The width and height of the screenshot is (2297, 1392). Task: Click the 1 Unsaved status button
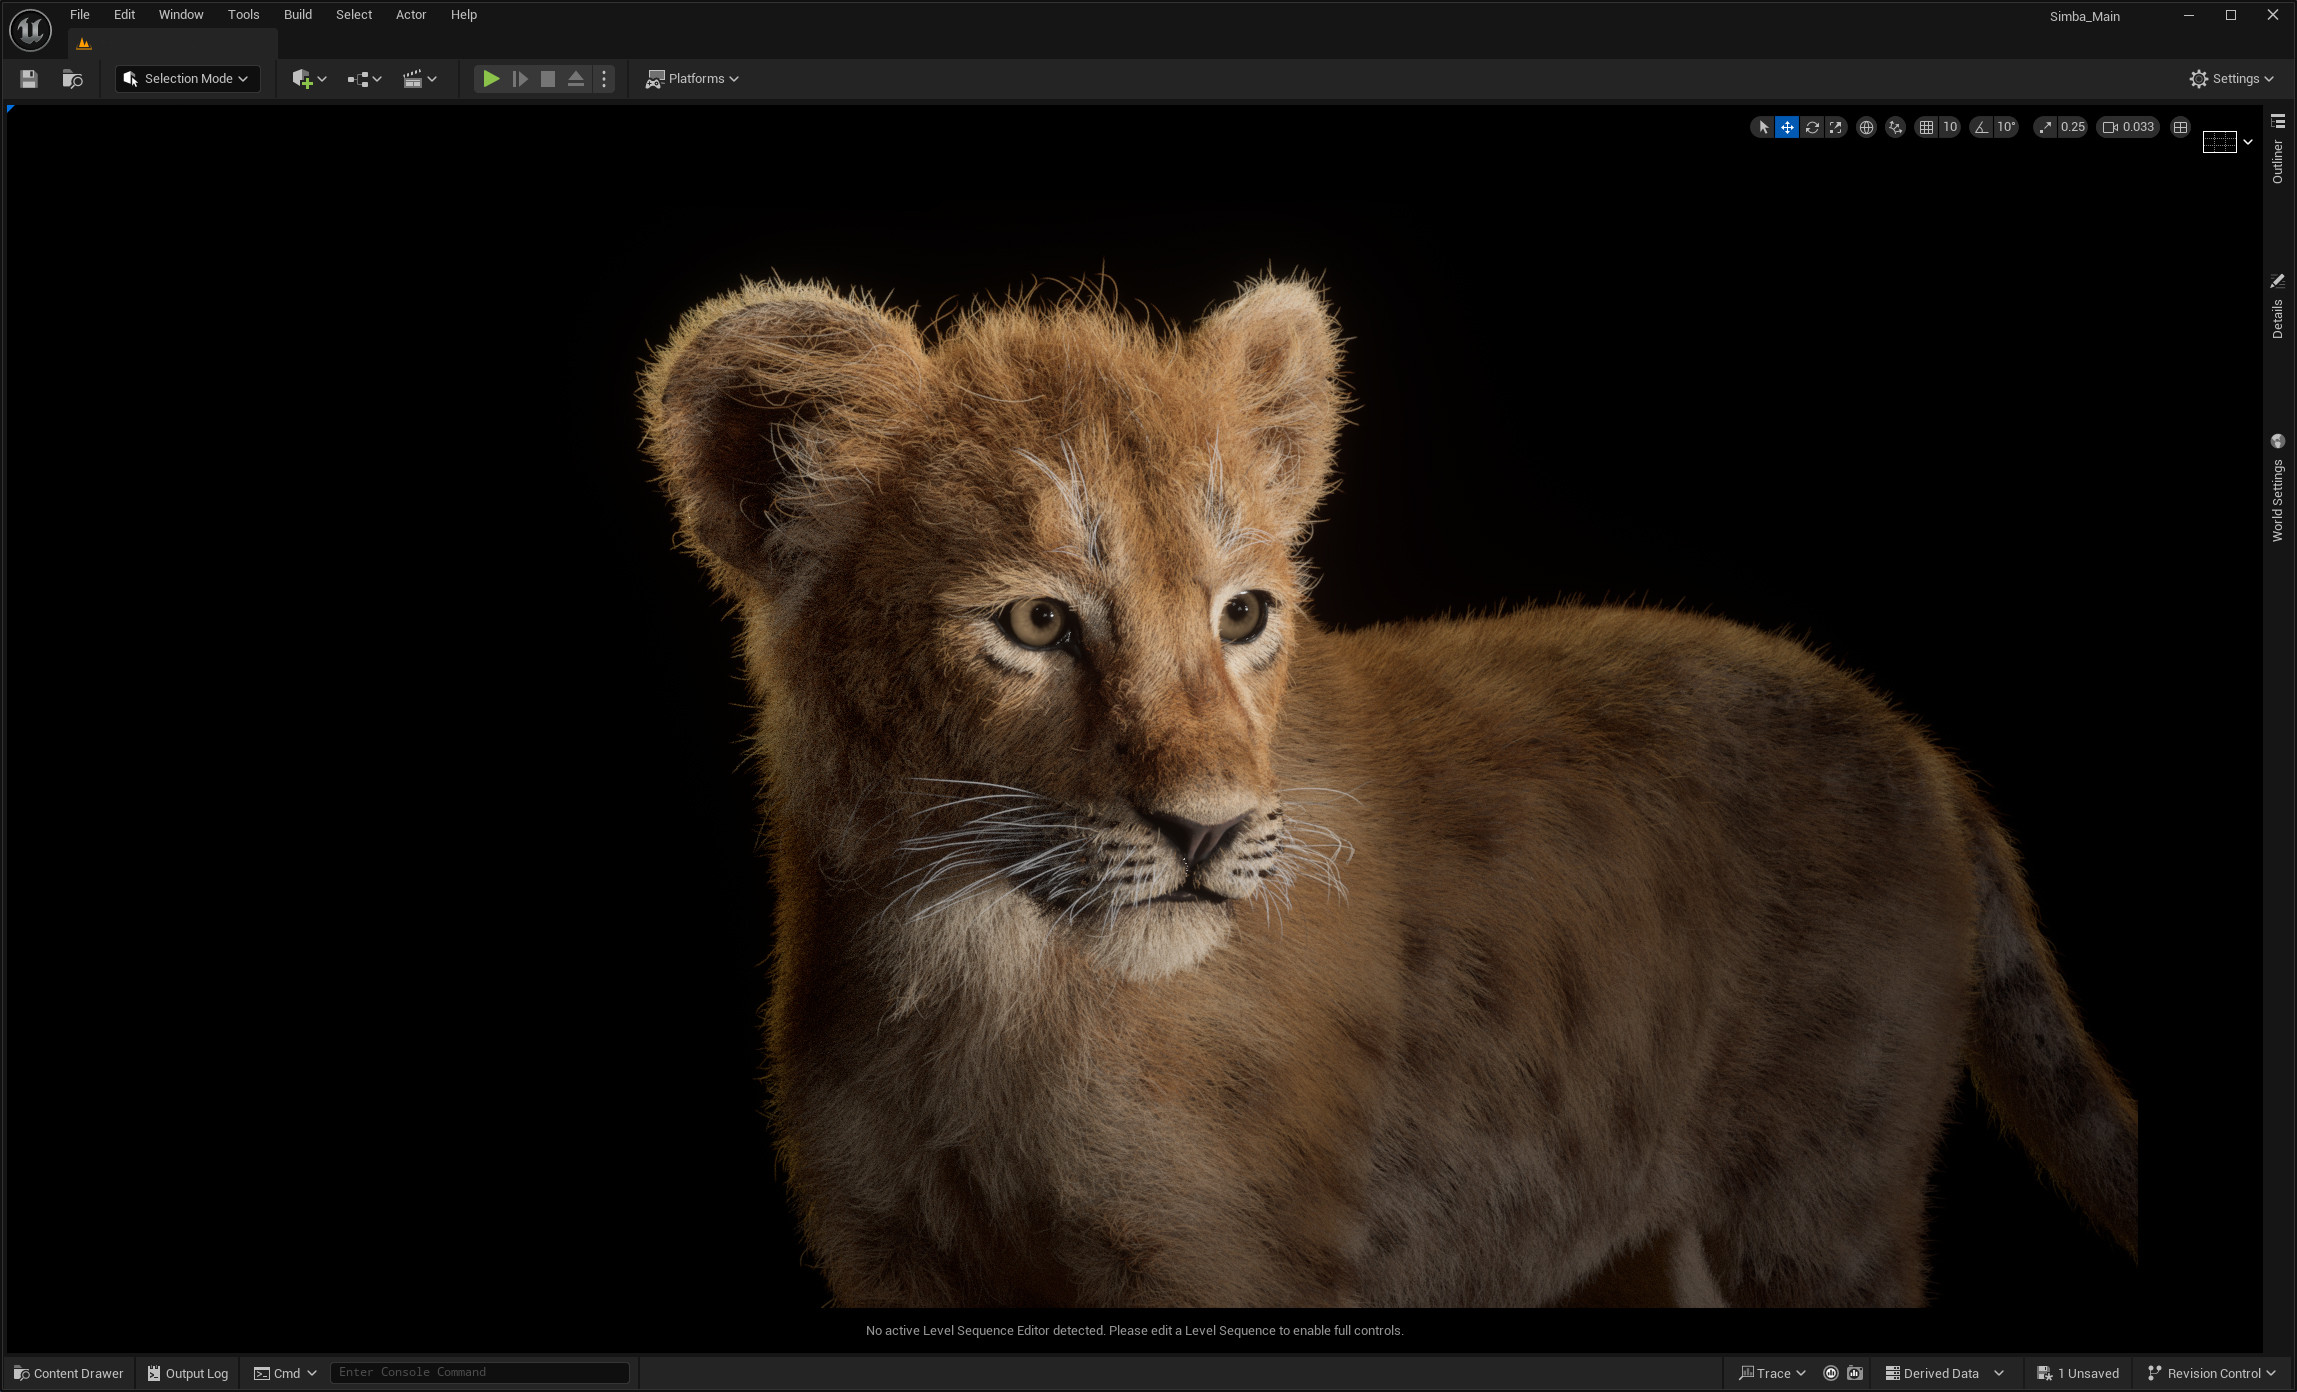(x=2079, y=1373)
